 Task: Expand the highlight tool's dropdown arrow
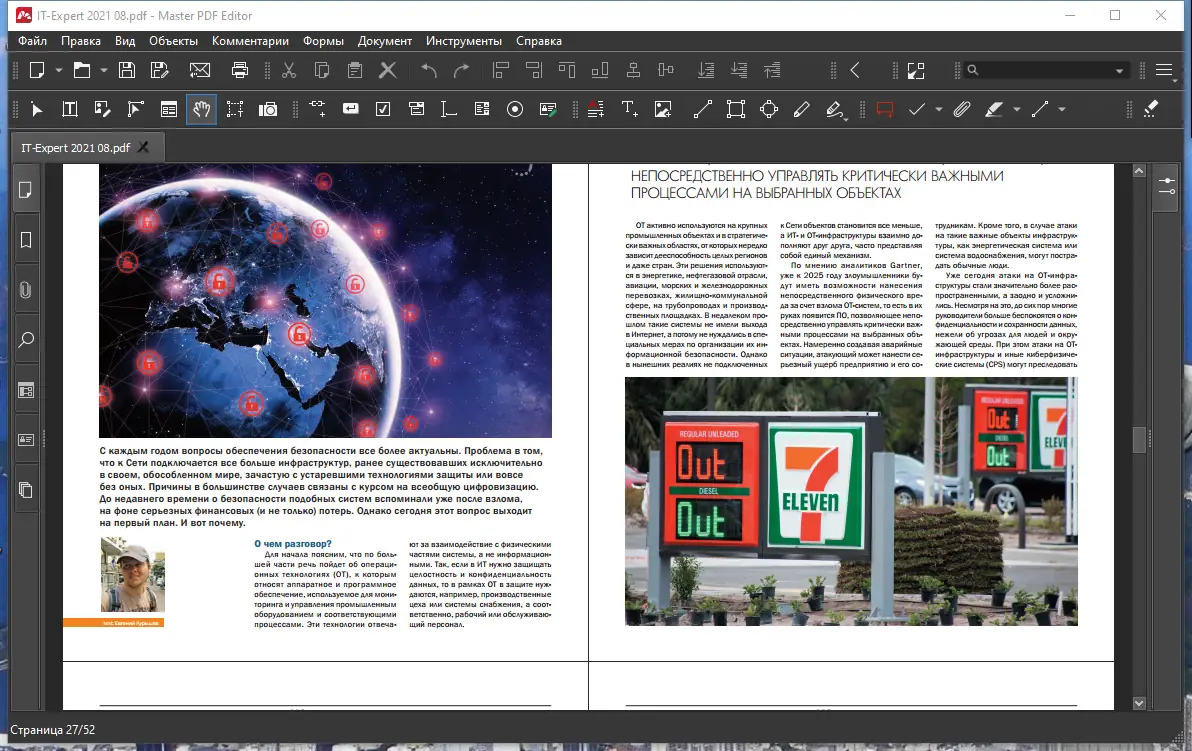click(x=1017, y=109)
